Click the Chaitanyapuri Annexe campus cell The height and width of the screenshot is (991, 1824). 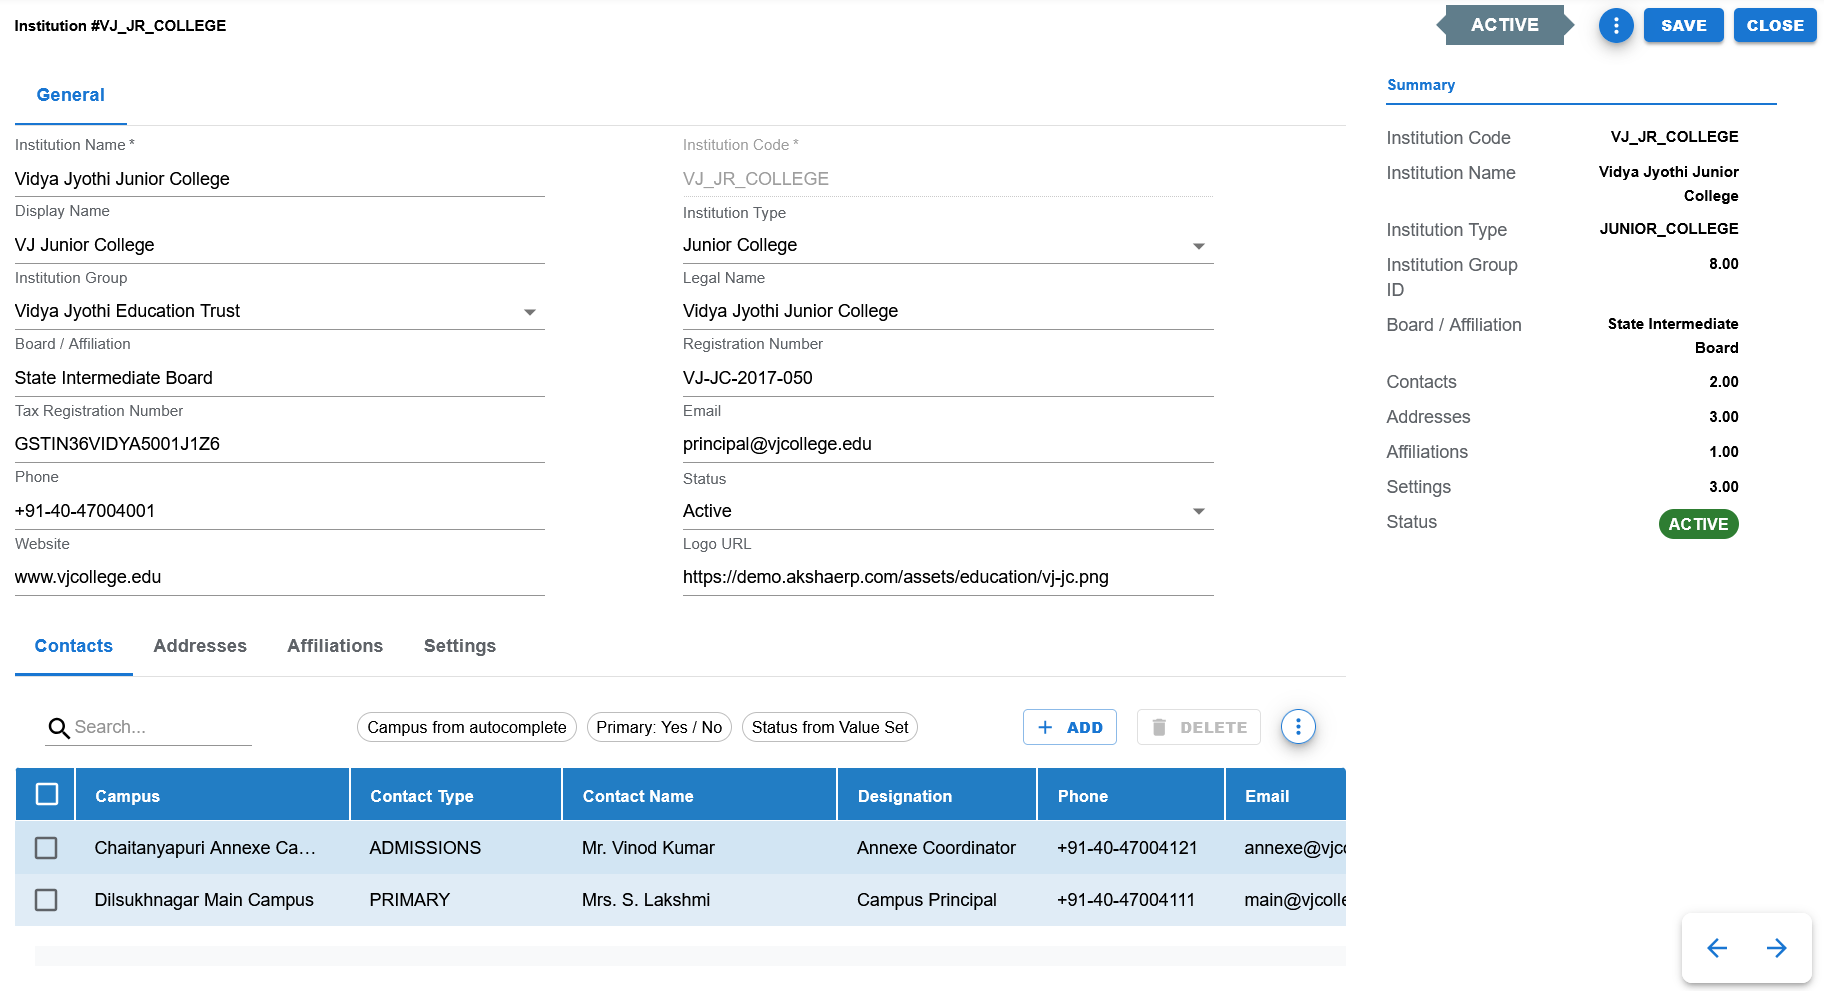pyautogui.click(x=212, y=848)
